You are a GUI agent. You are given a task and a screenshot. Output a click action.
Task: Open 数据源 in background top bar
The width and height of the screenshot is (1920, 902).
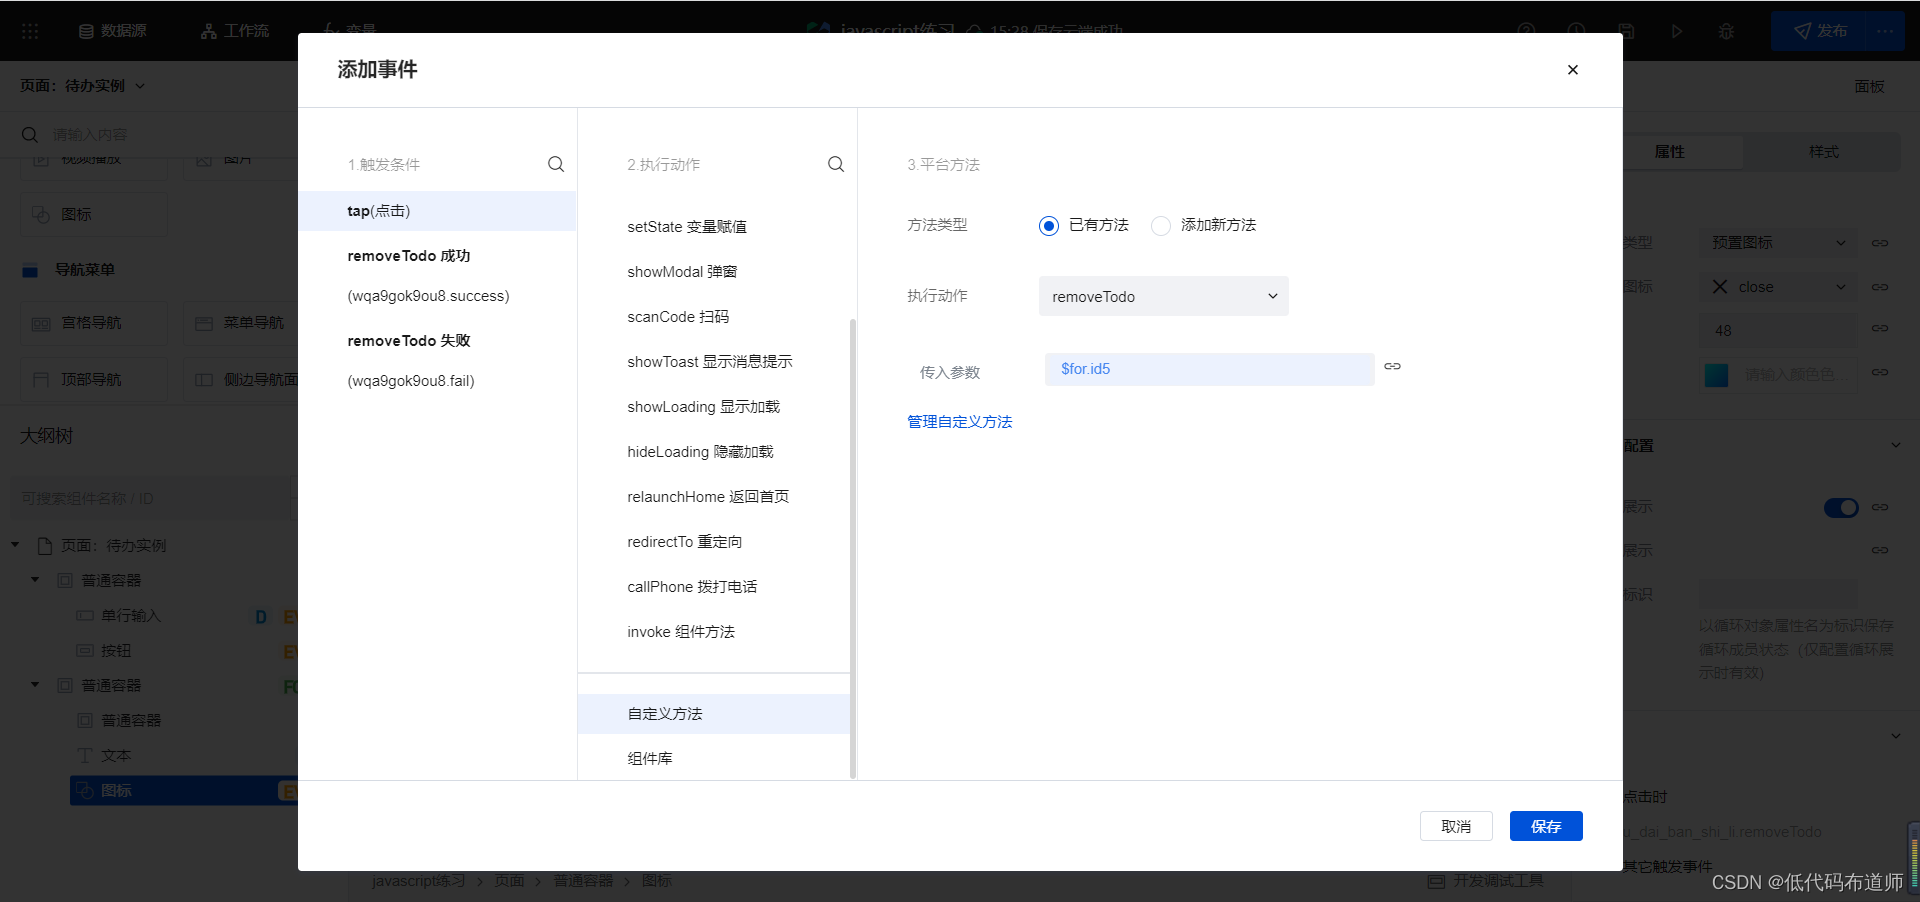(113, 31)
